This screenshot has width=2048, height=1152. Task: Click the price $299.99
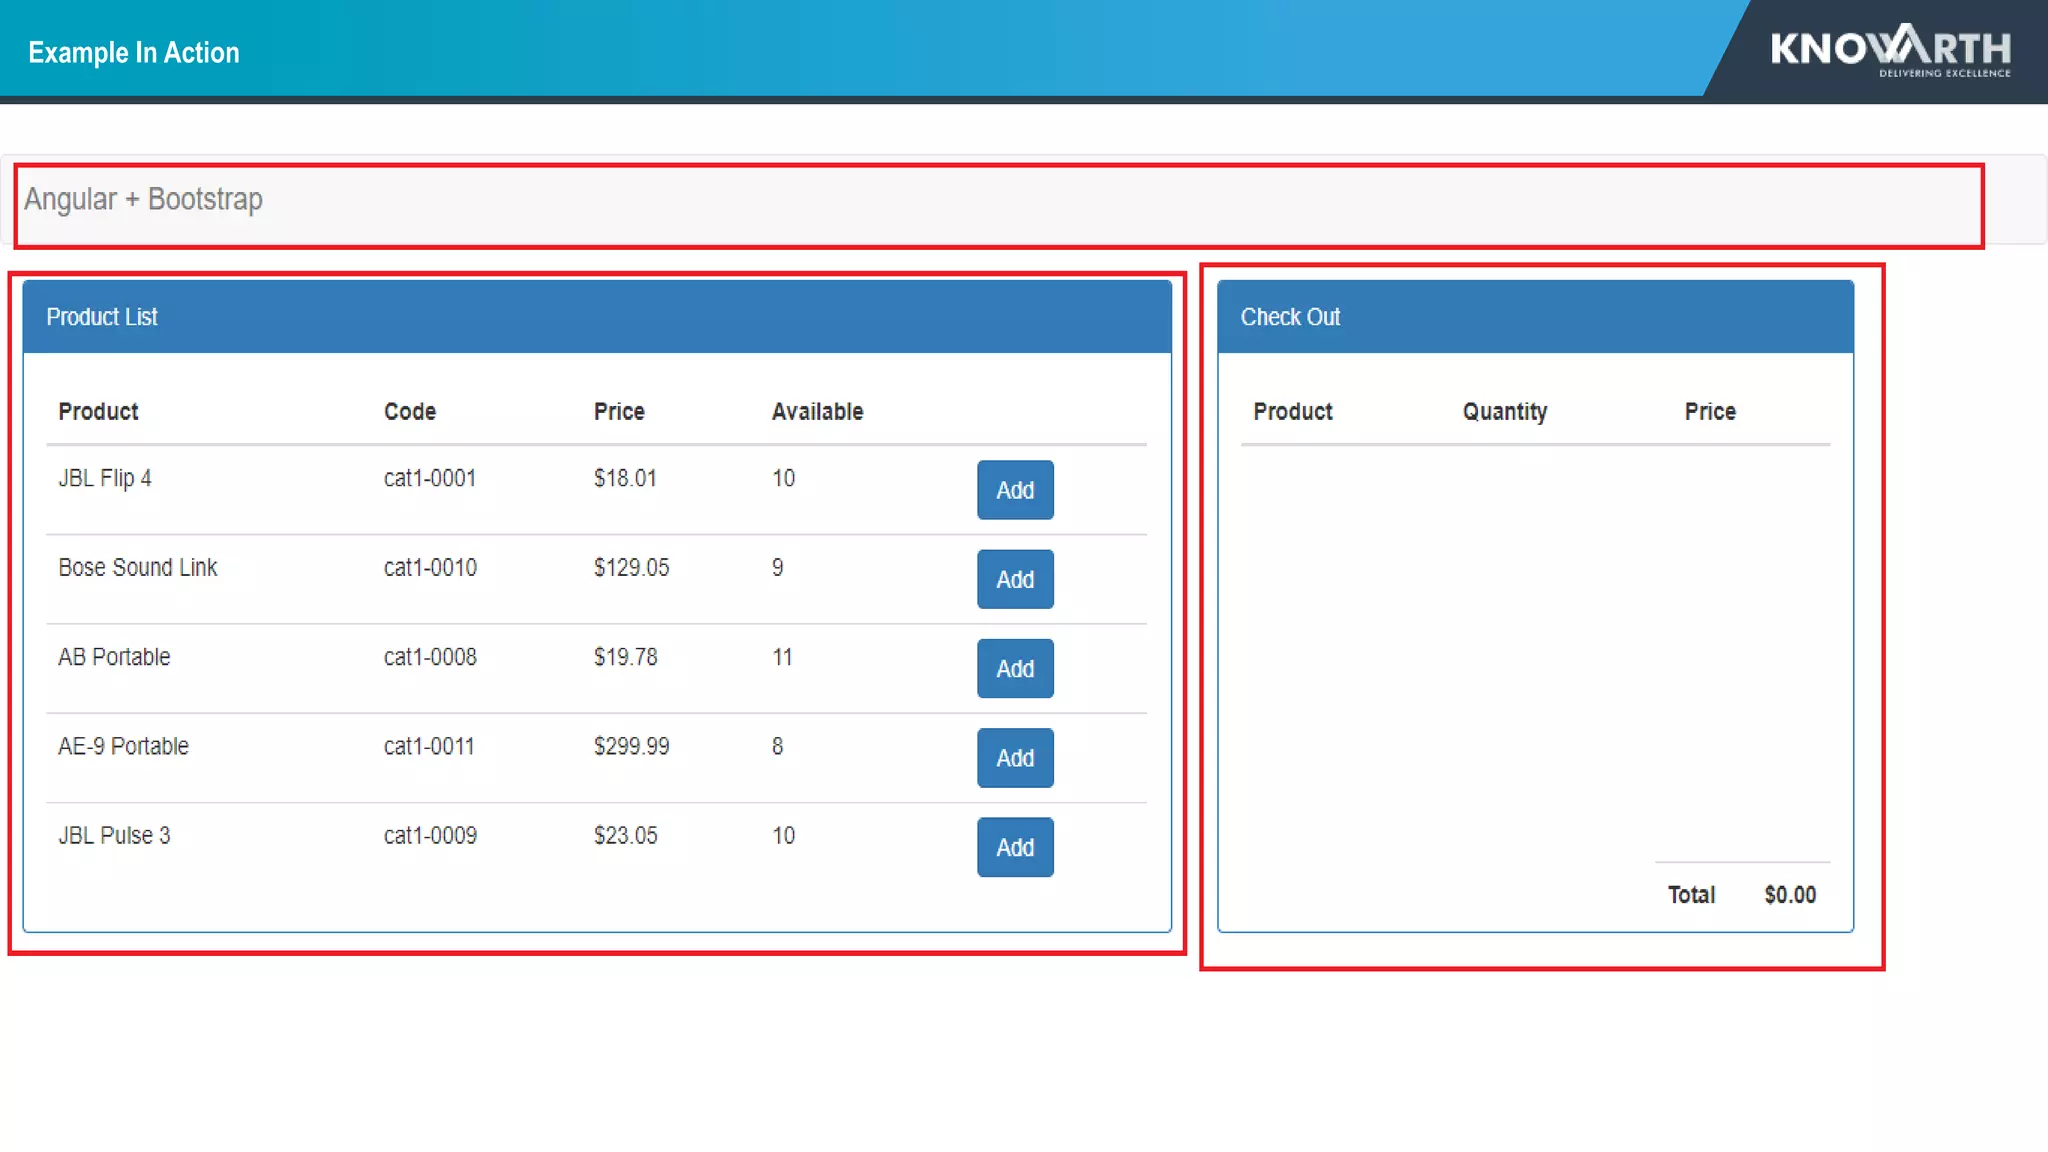(x=631, y=746)
